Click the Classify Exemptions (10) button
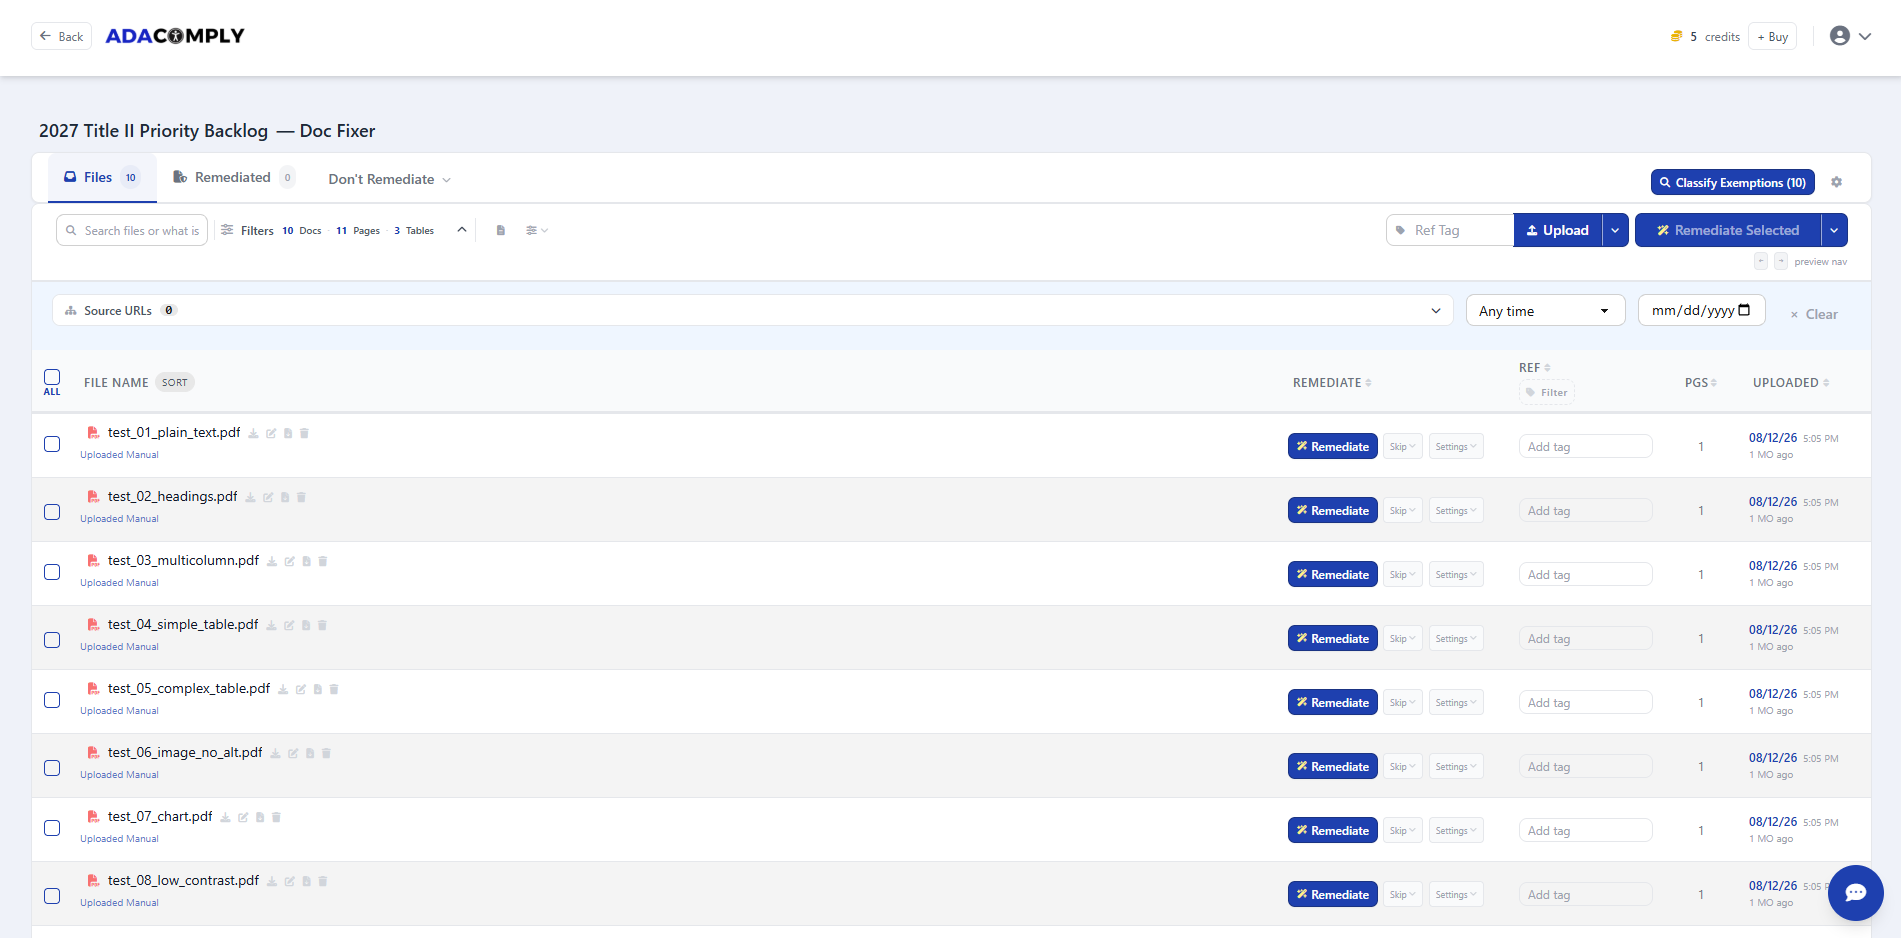This screenshot has height=938, width=1901. pyautogui.click(x=1732, y=182)
